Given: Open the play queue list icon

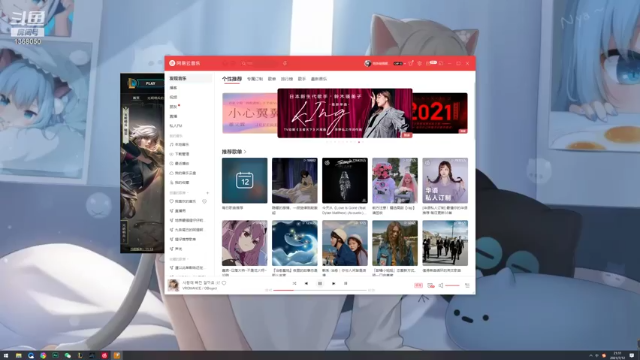Looking at the screenshot, I should coord(467,285).
